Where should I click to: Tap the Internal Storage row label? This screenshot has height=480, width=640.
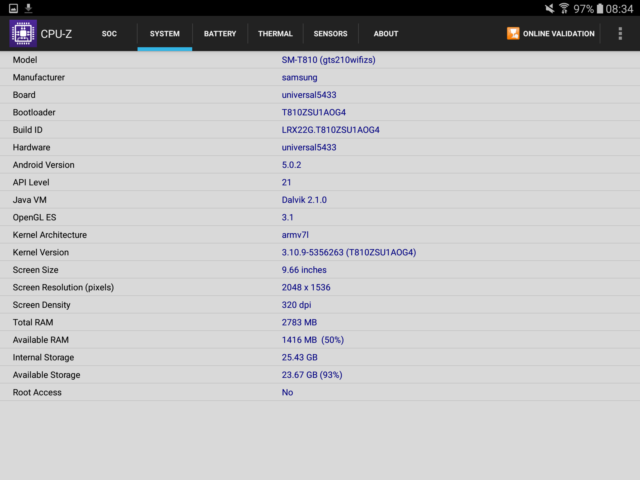coord(43,358)
